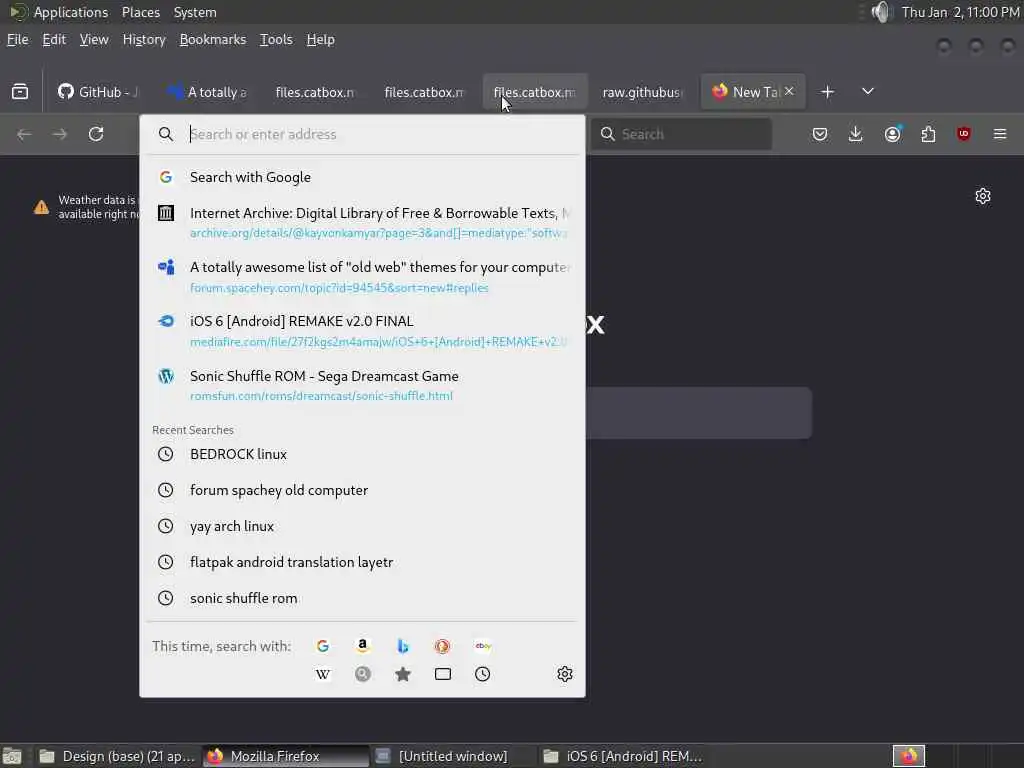The height and width of the screenshot is (768, 1024).
Task: Close the New Tab tab
Action: (790, 91)
